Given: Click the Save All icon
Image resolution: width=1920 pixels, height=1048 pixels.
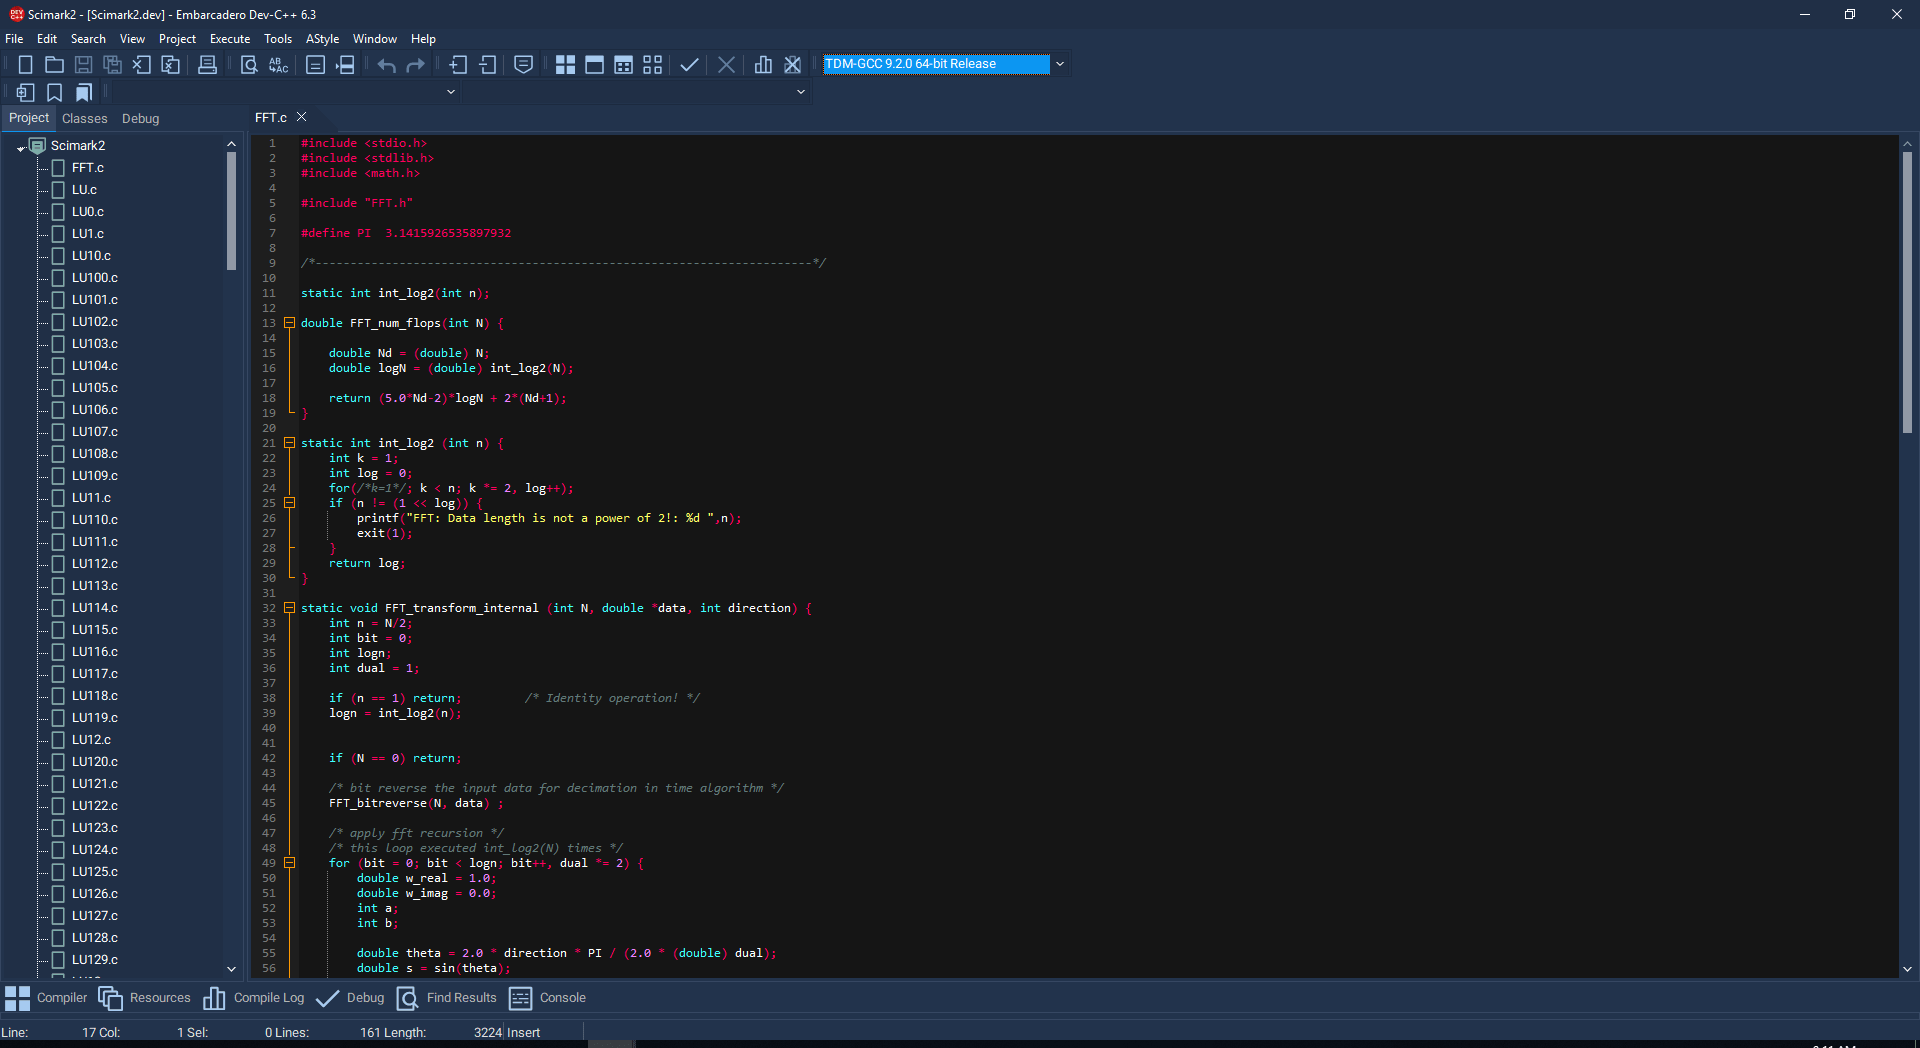Looking at the screenshot, I should click(x=113, y=64).
